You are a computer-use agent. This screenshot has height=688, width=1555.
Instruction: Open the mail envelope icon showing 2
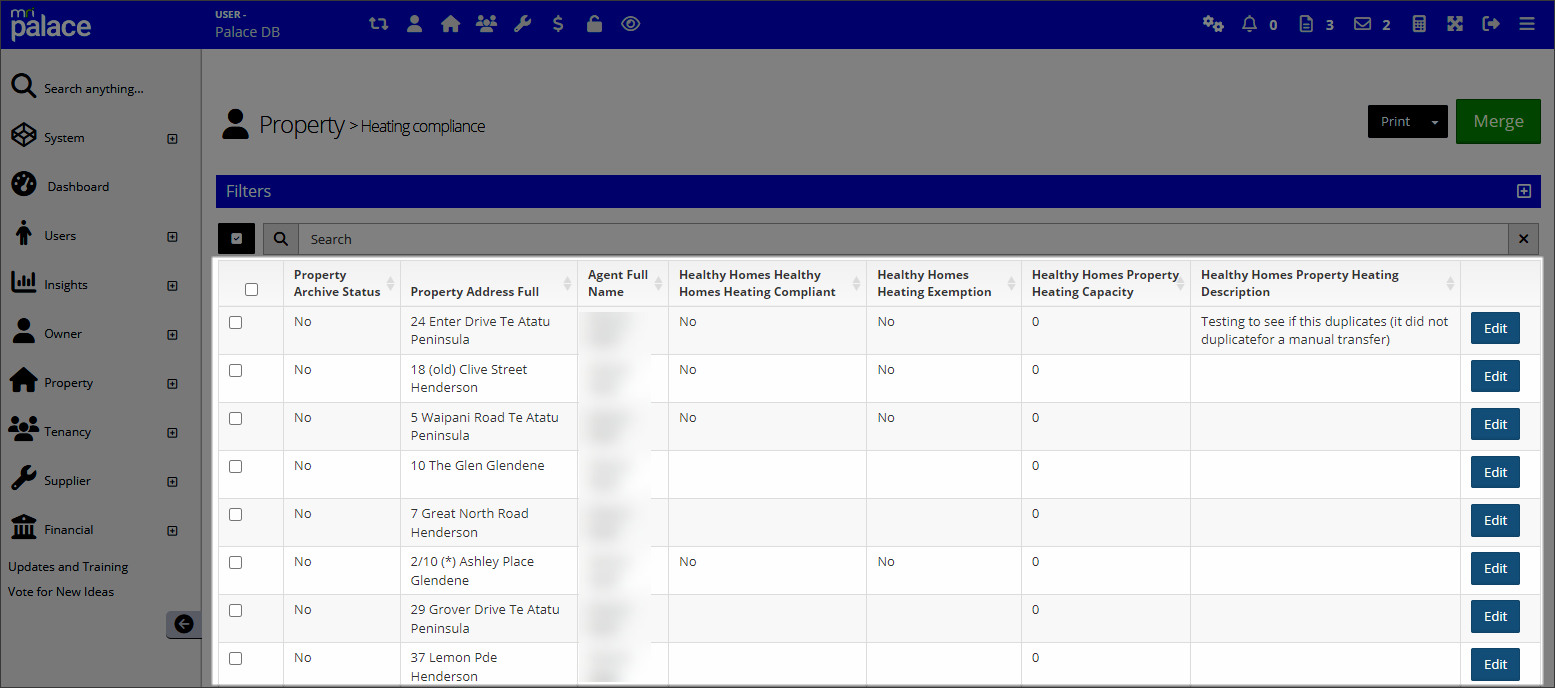[1362, 24]
